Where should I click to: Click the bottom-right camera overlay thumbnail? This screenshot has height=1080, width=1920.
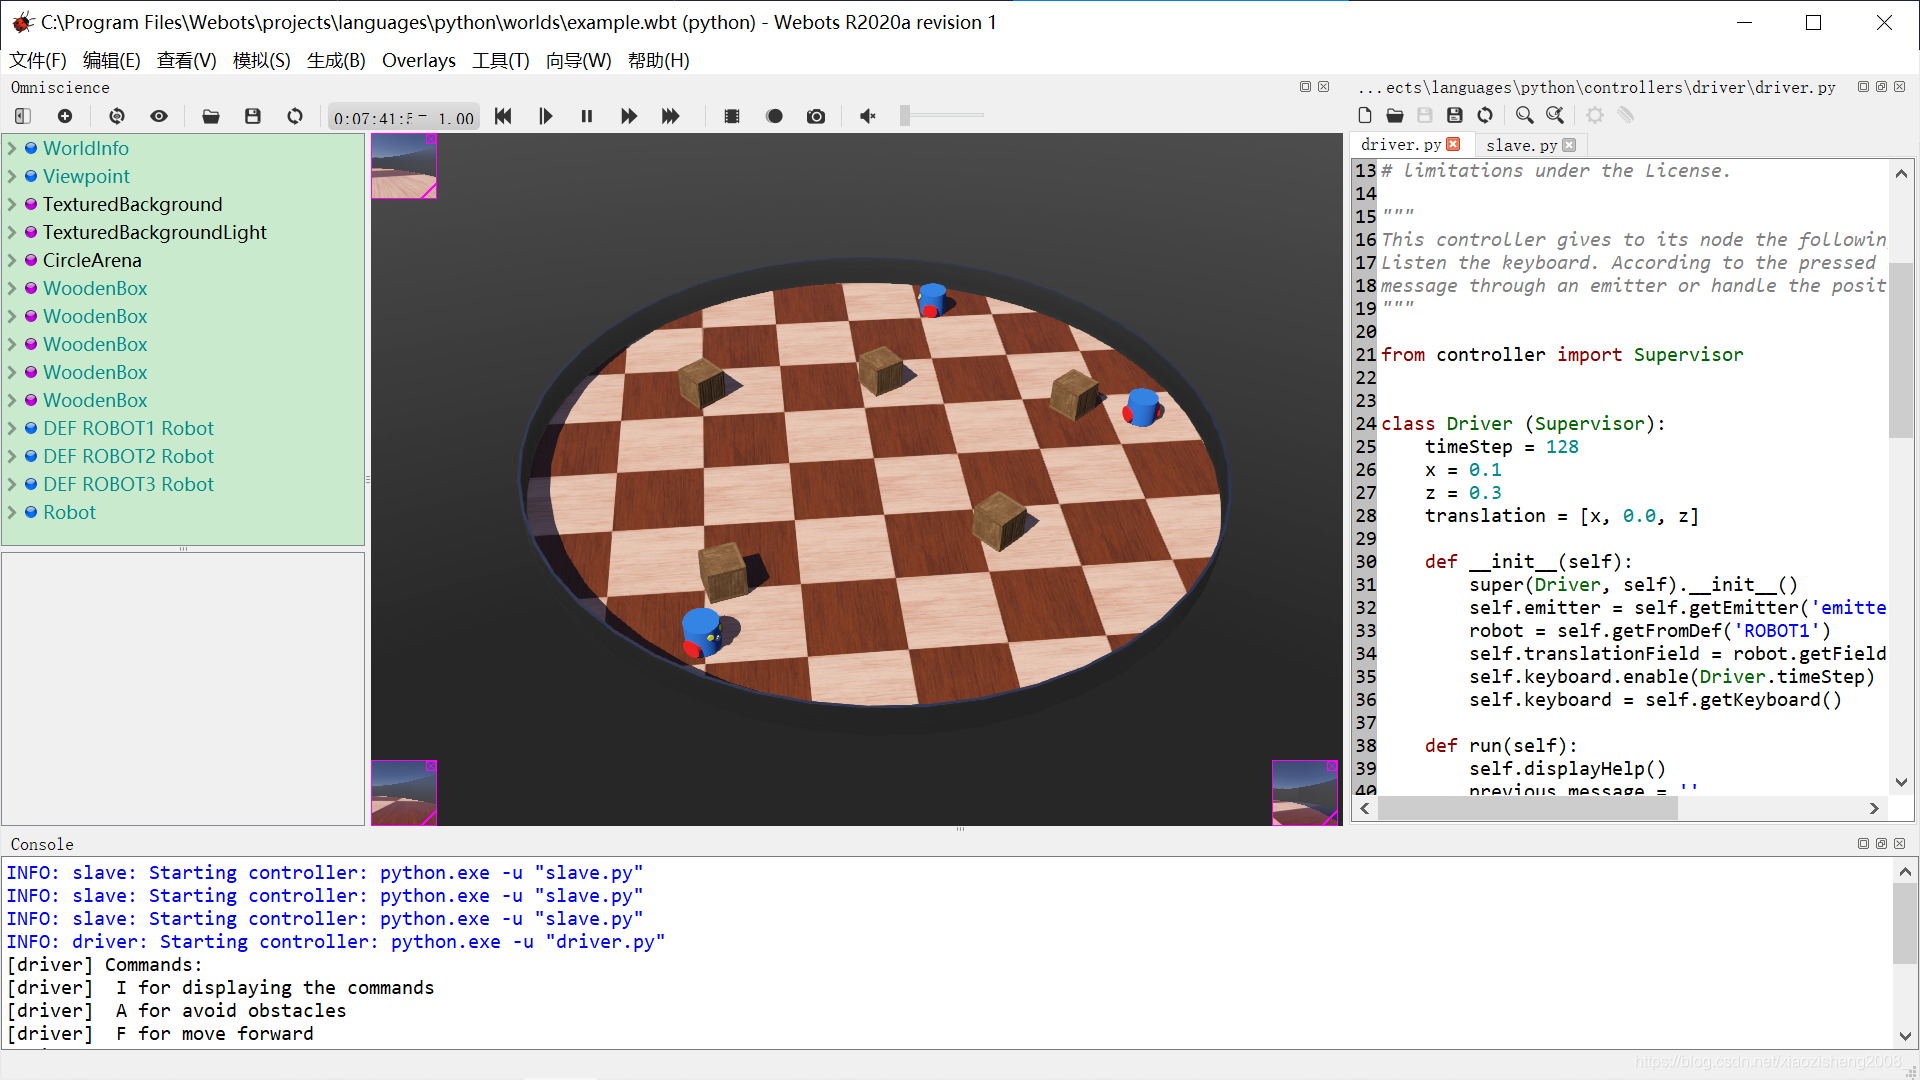click(x=1305, y=793)
